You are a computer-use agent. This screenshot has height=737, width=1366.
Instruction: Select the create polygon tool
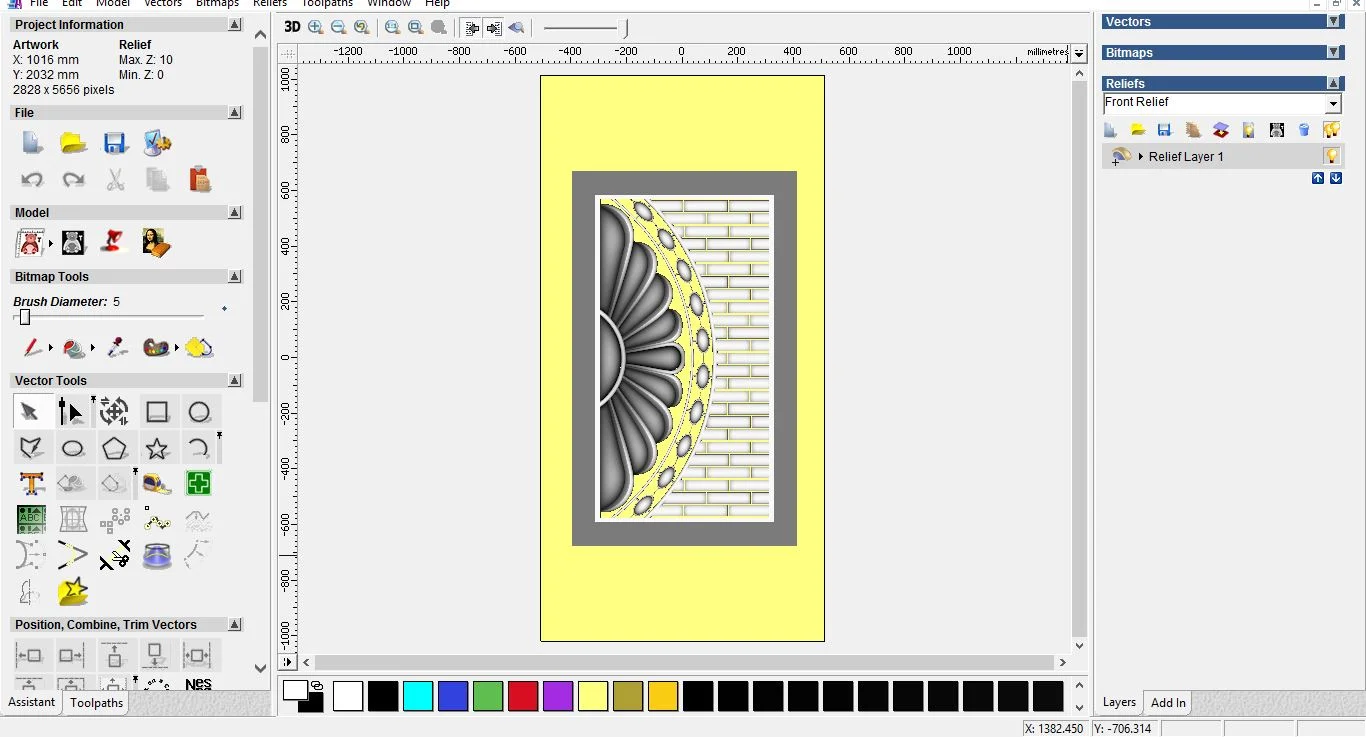pos(114,448)
